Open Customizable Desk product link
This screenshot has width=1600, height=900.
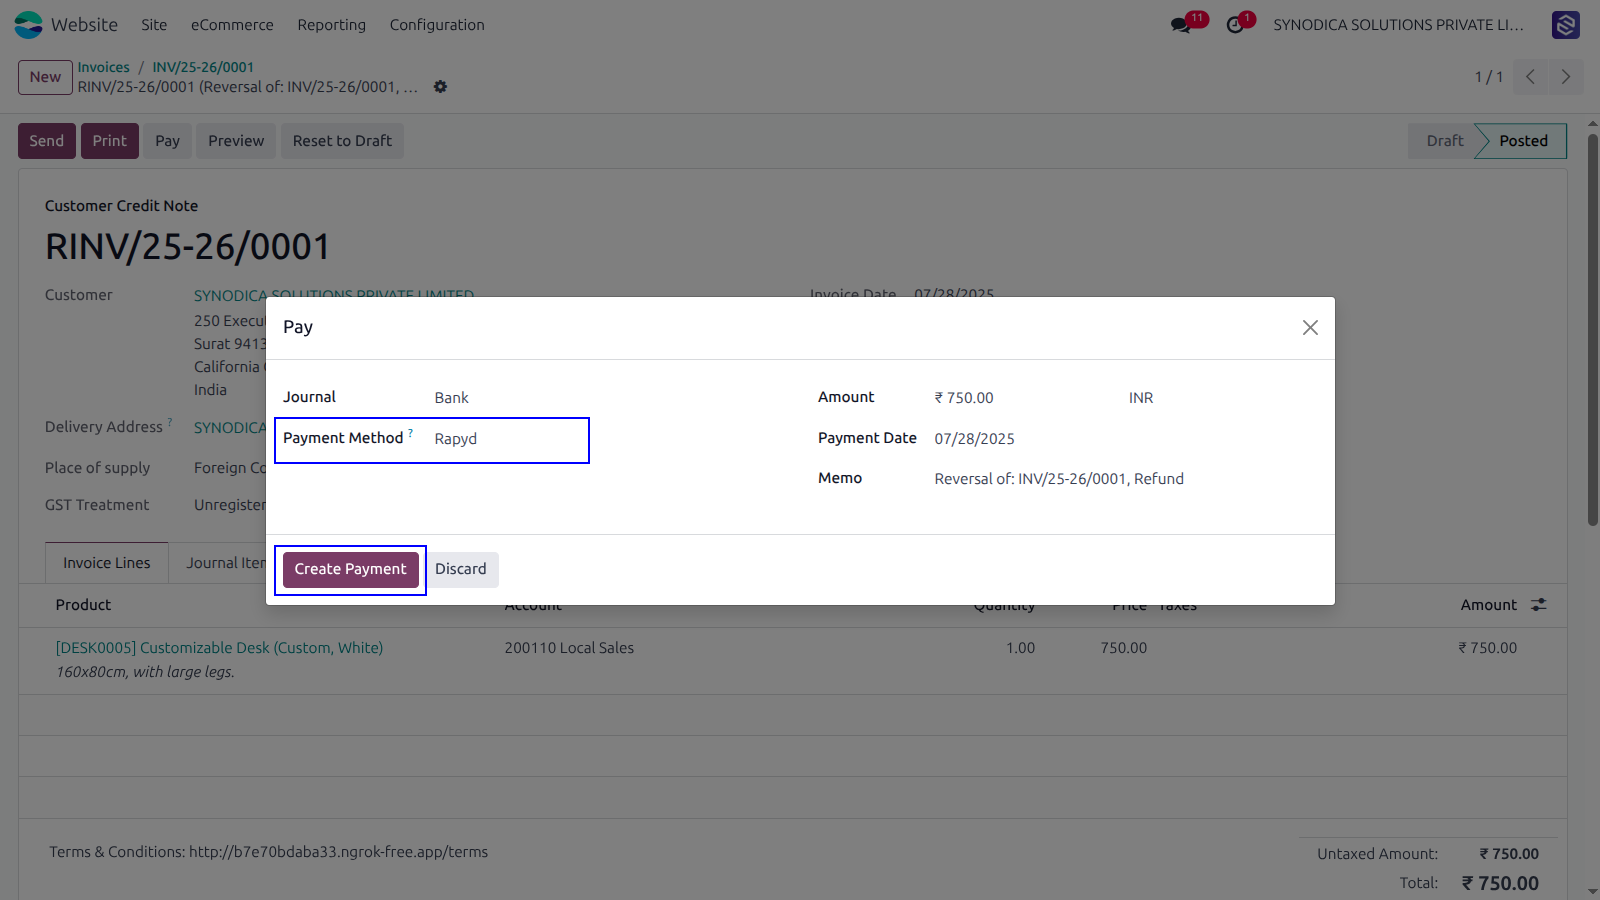coord(219,648)
